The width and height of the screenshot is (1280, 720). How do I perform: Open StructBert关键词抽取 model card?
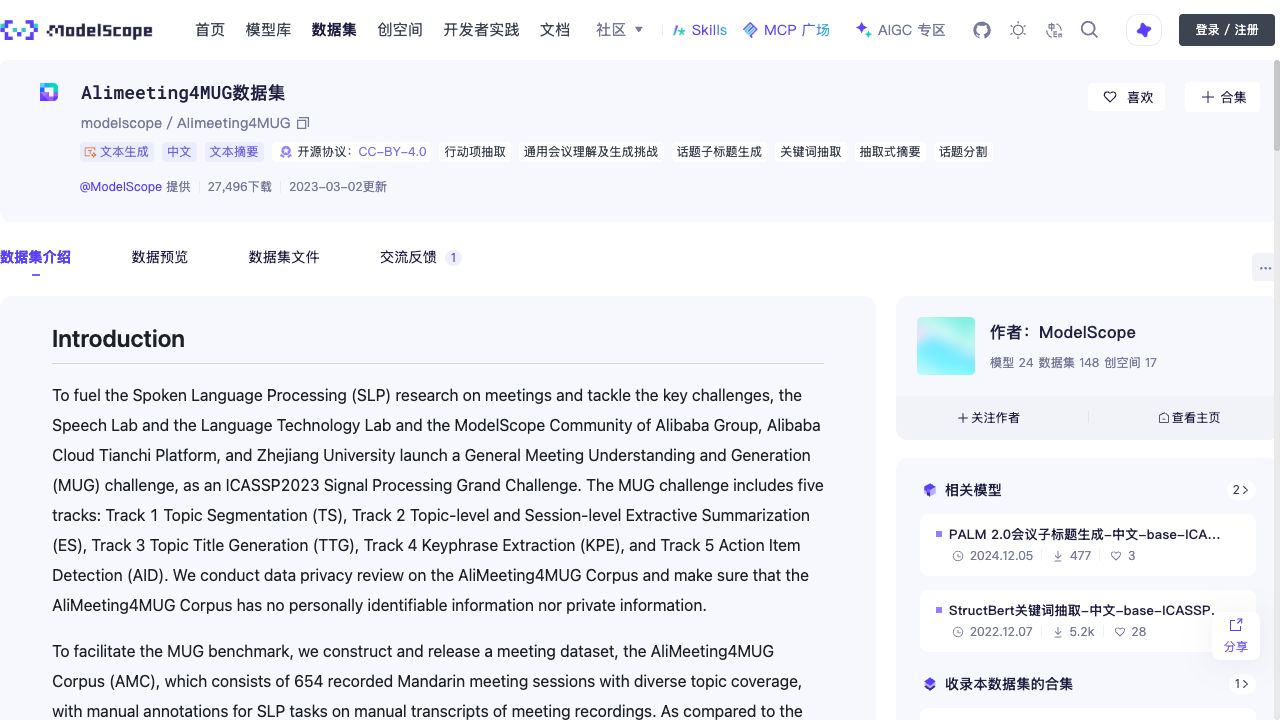click(1088, 621)
